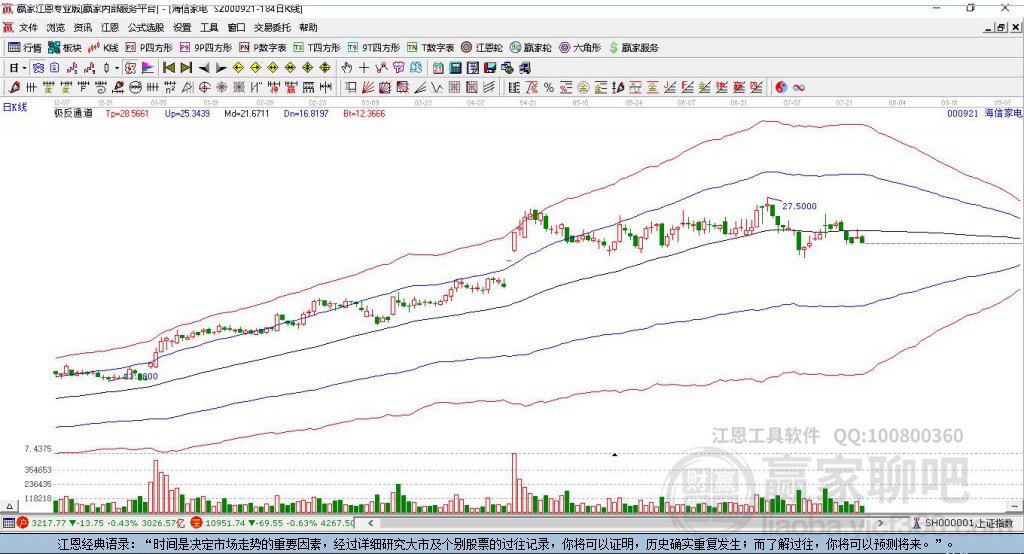
Task: Open the 9P四方形 tool
Action: (206, 48)
